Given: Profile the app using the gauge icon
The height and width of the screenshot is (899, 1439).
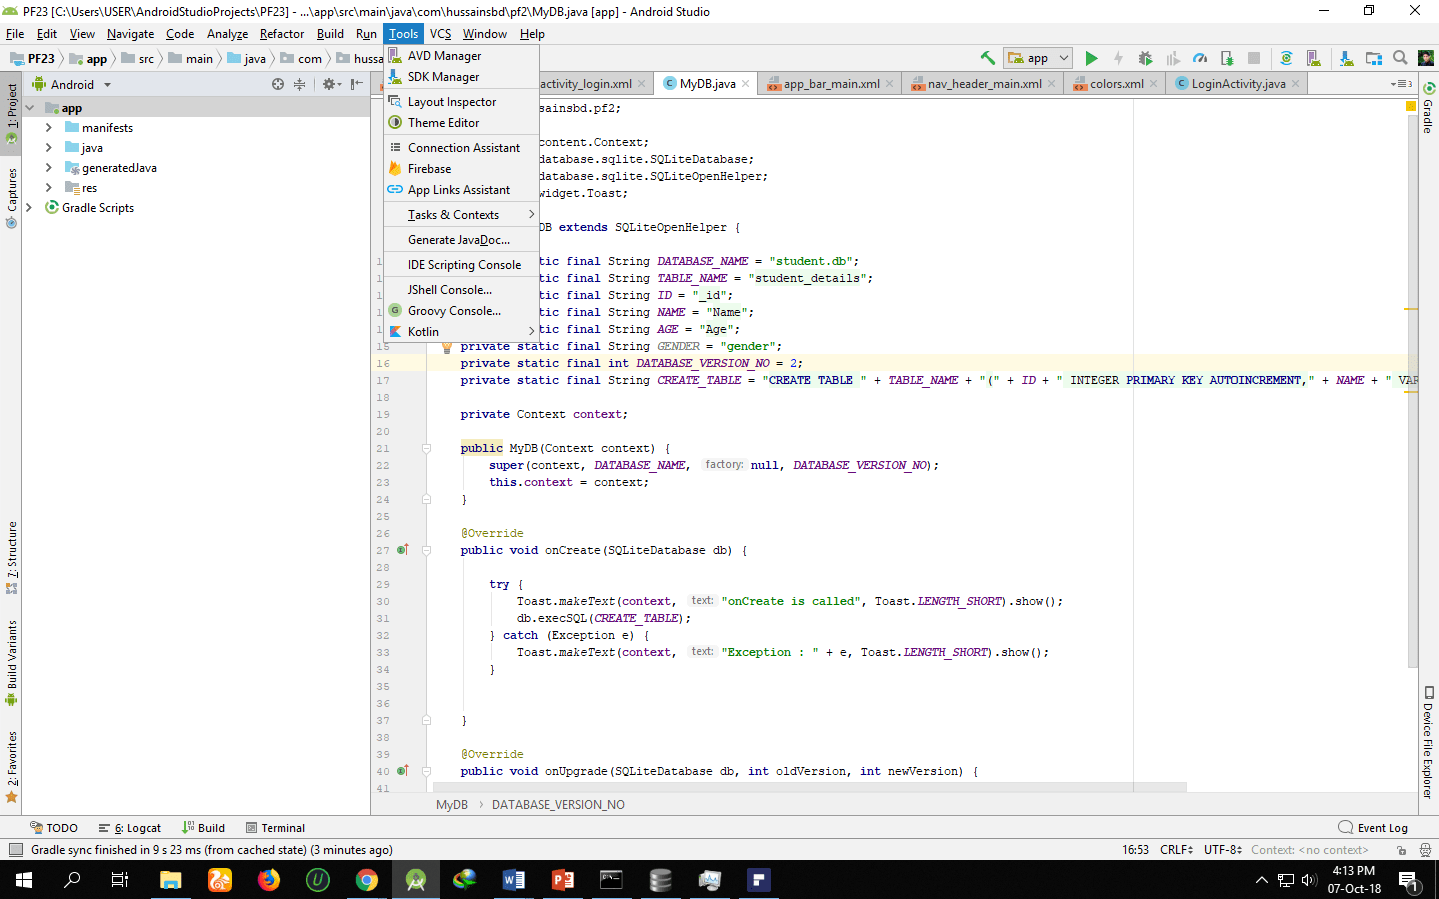Looking at the screenshot, I should coord(1199,58).
